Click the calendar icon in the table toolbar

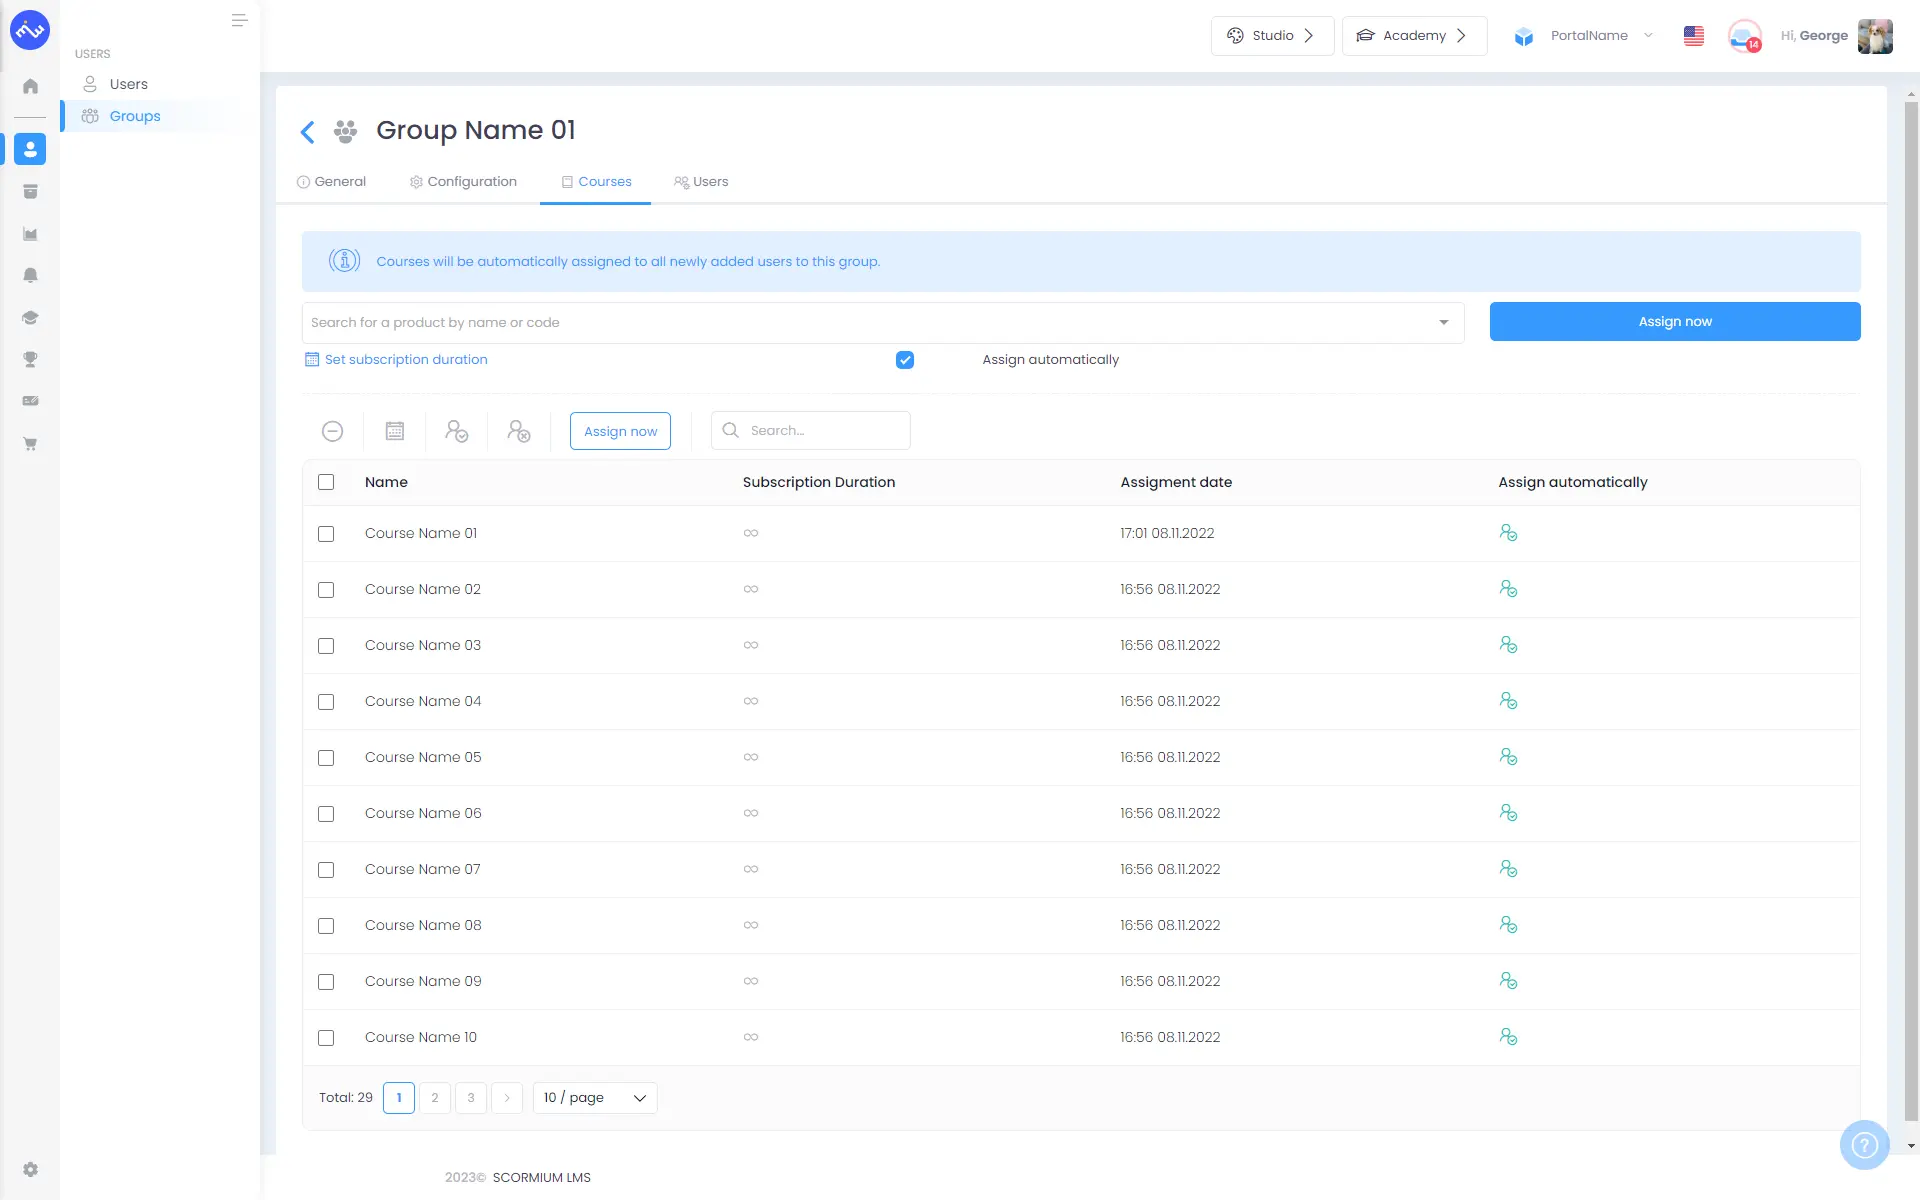coord(395,431)
